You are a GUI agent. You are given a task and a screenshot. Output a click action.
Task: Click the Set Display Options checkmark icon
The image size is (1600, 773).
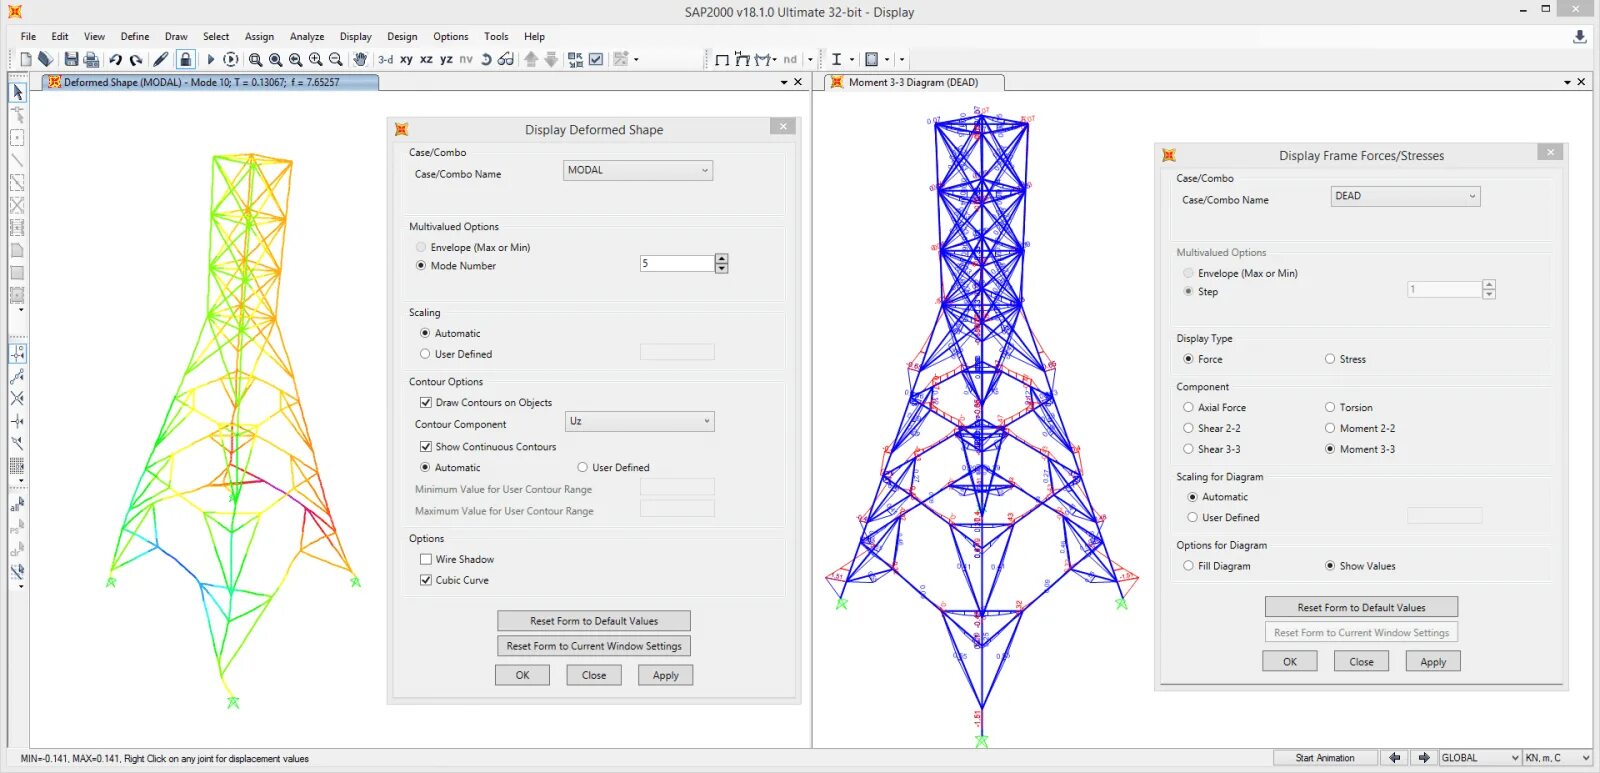pos(596,60)
